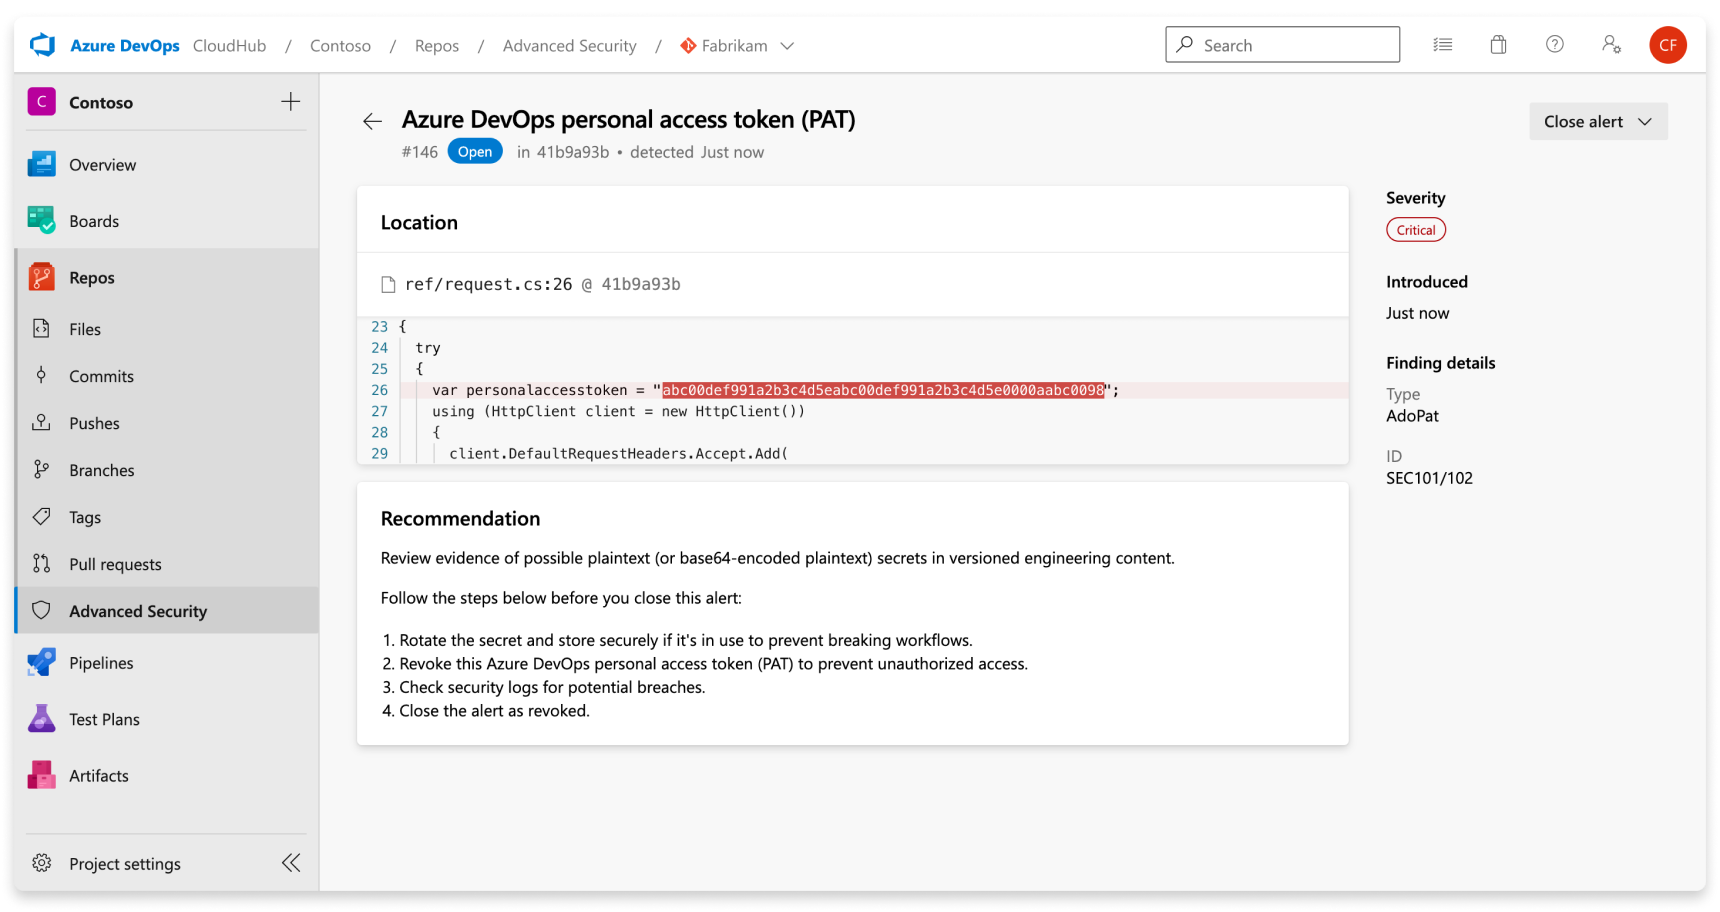The height and width of the screenshot is (912, 1720).
Task: Open the Marketplace shopping bag icon
Action: (1498, 45)
